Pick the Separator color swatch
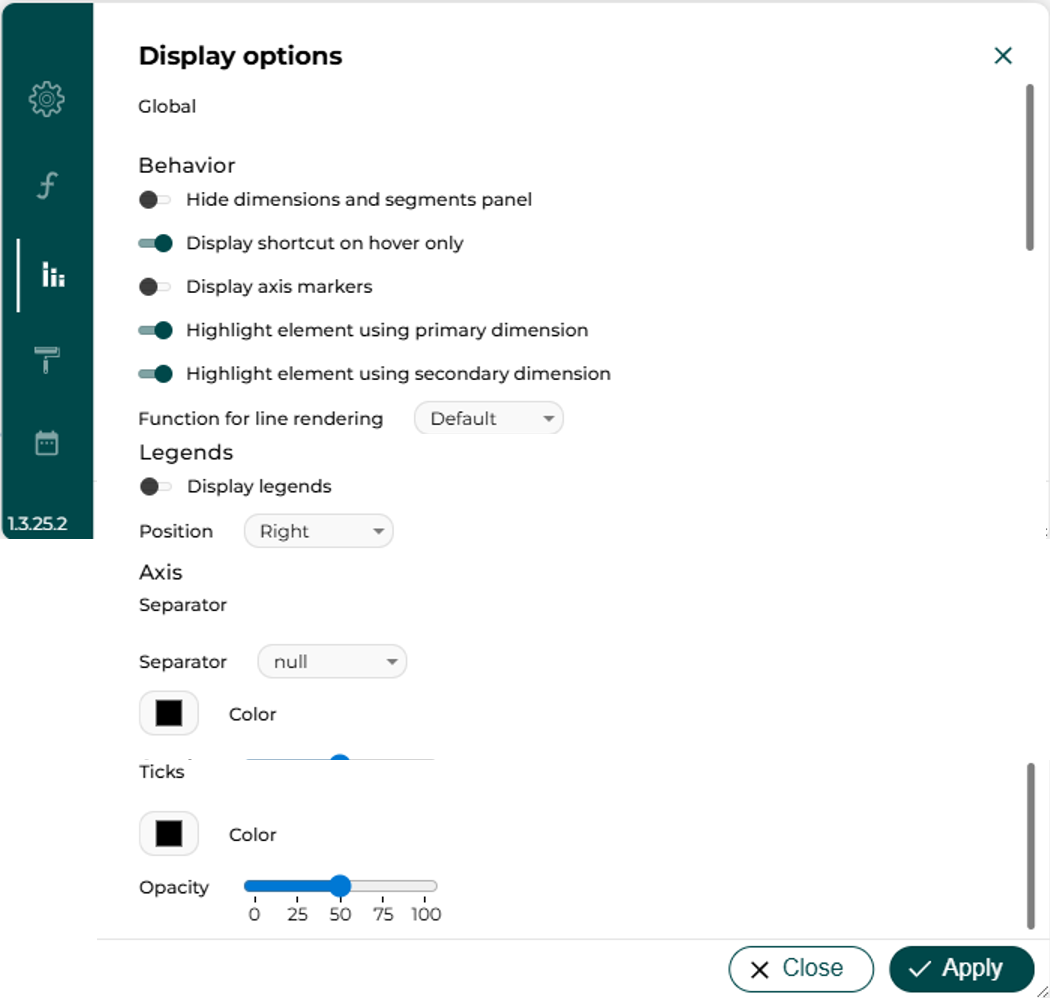The width and height of the screenshot is (1050, 998). 169,713
